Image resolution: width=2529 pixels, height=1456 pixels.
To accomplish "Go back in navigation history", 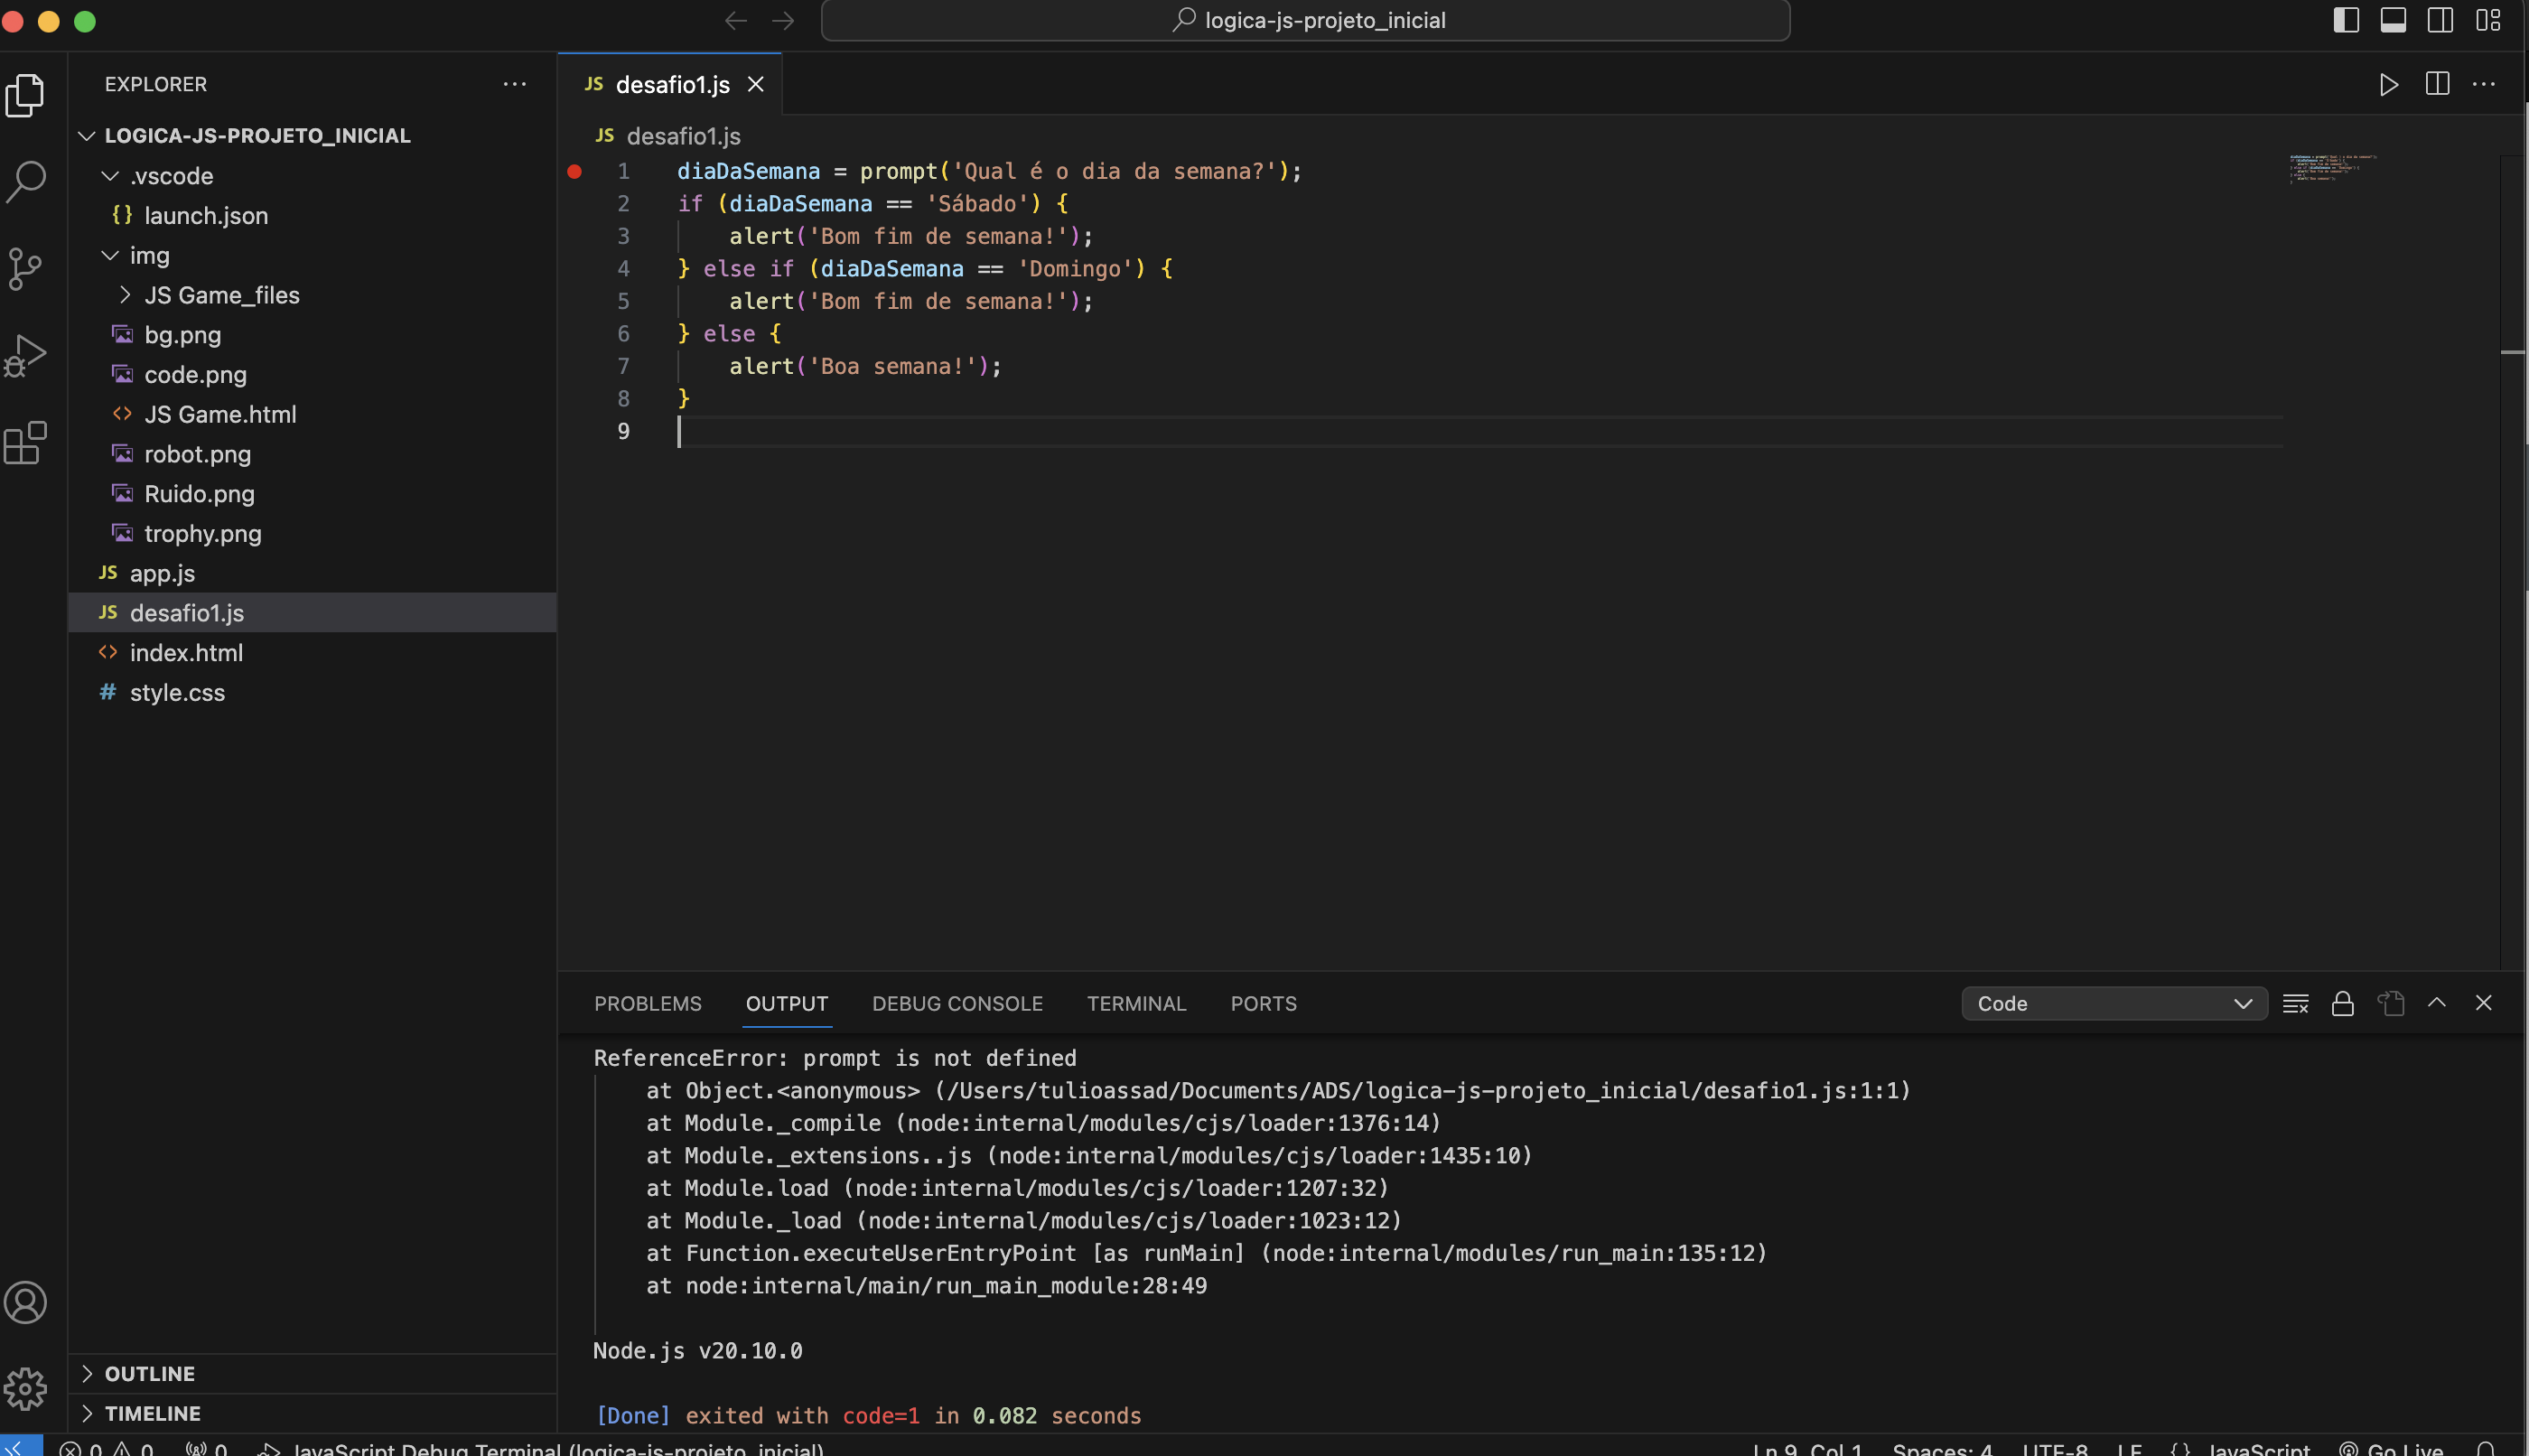I will point(736,20).
